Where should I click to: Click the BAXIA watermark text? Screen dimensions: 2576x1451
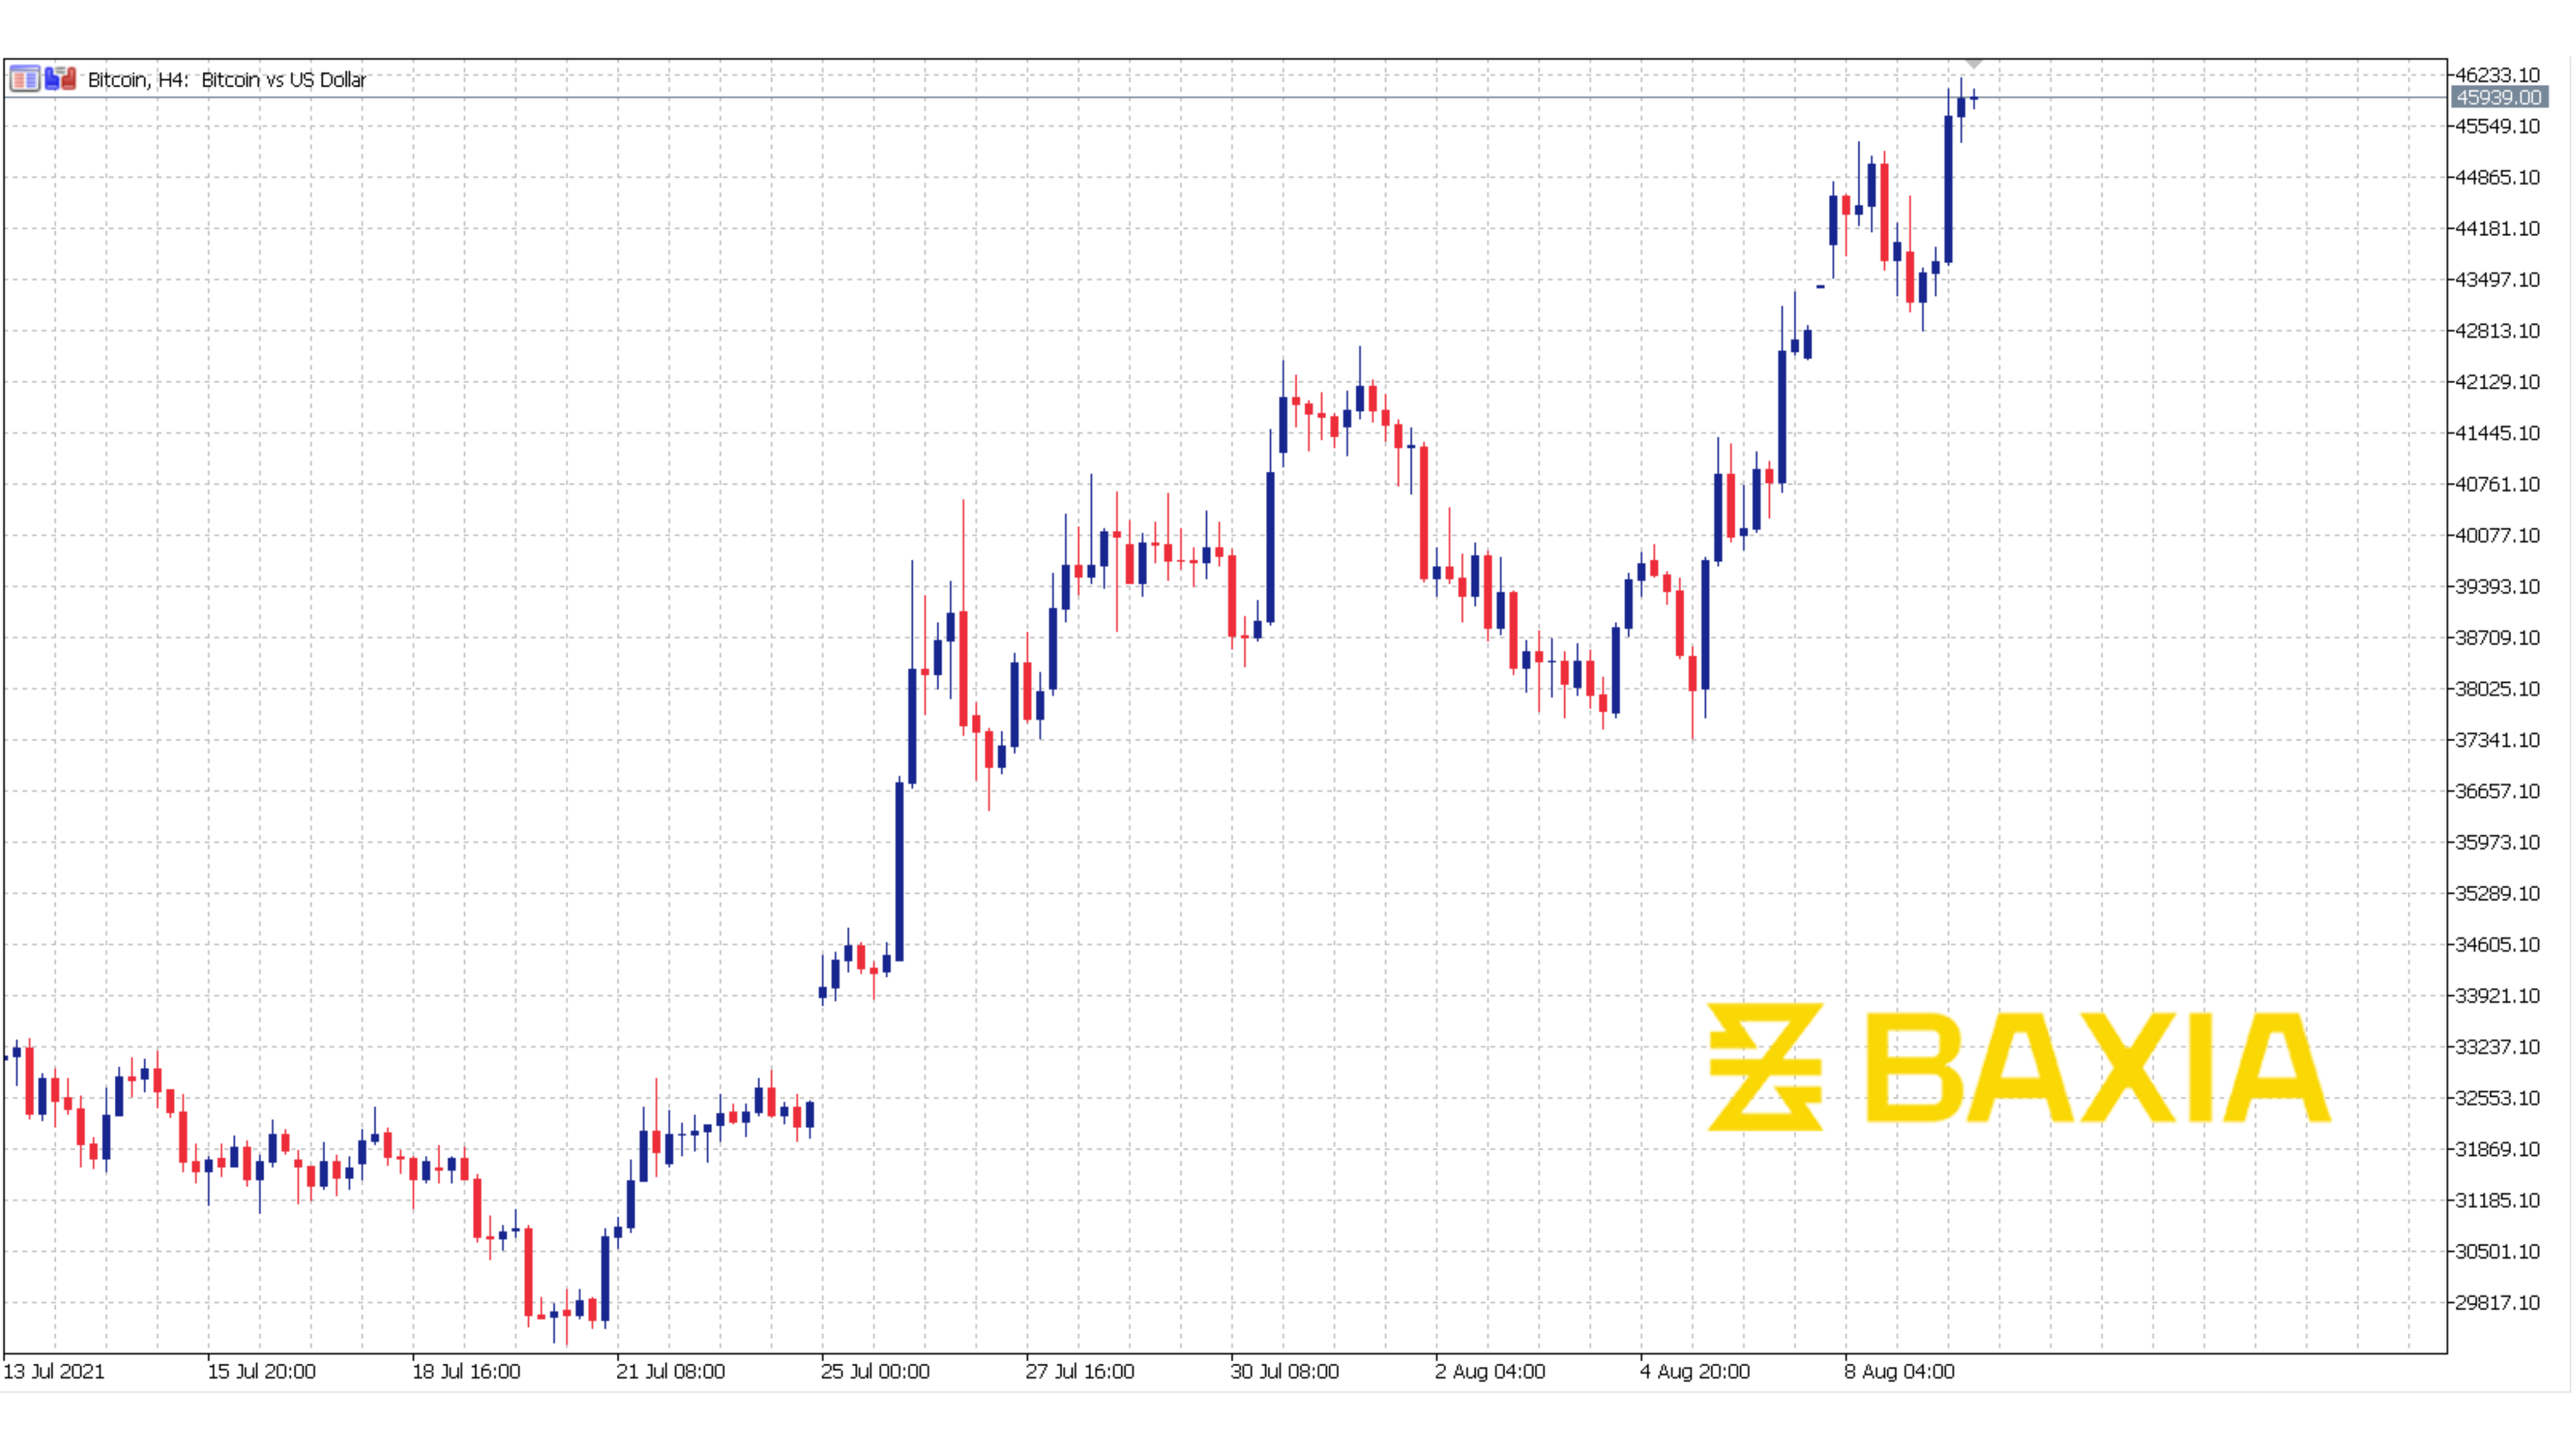pos(2098,1066)
